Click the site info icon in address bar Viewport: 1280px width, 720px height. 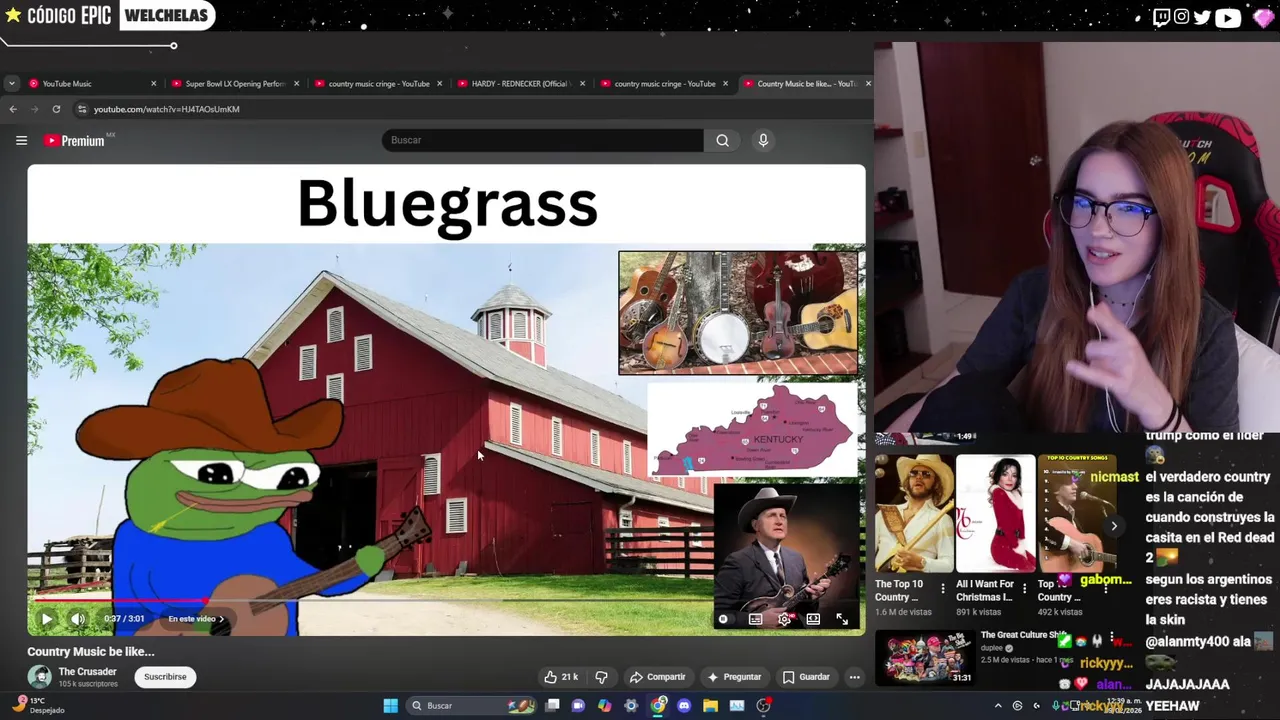coord(83,109)
